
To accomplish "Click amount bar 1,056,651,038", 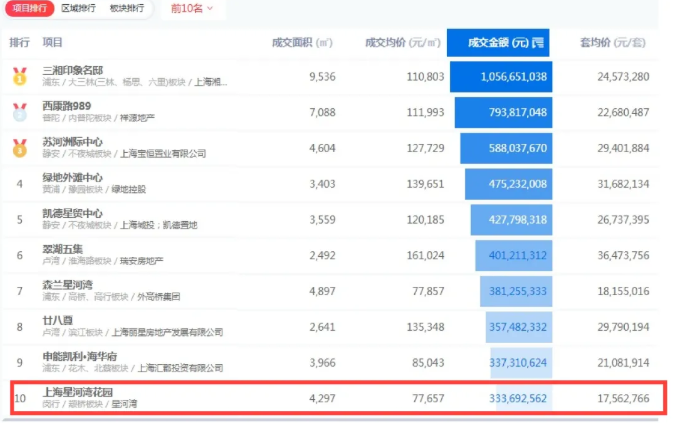I will point(501,77).
